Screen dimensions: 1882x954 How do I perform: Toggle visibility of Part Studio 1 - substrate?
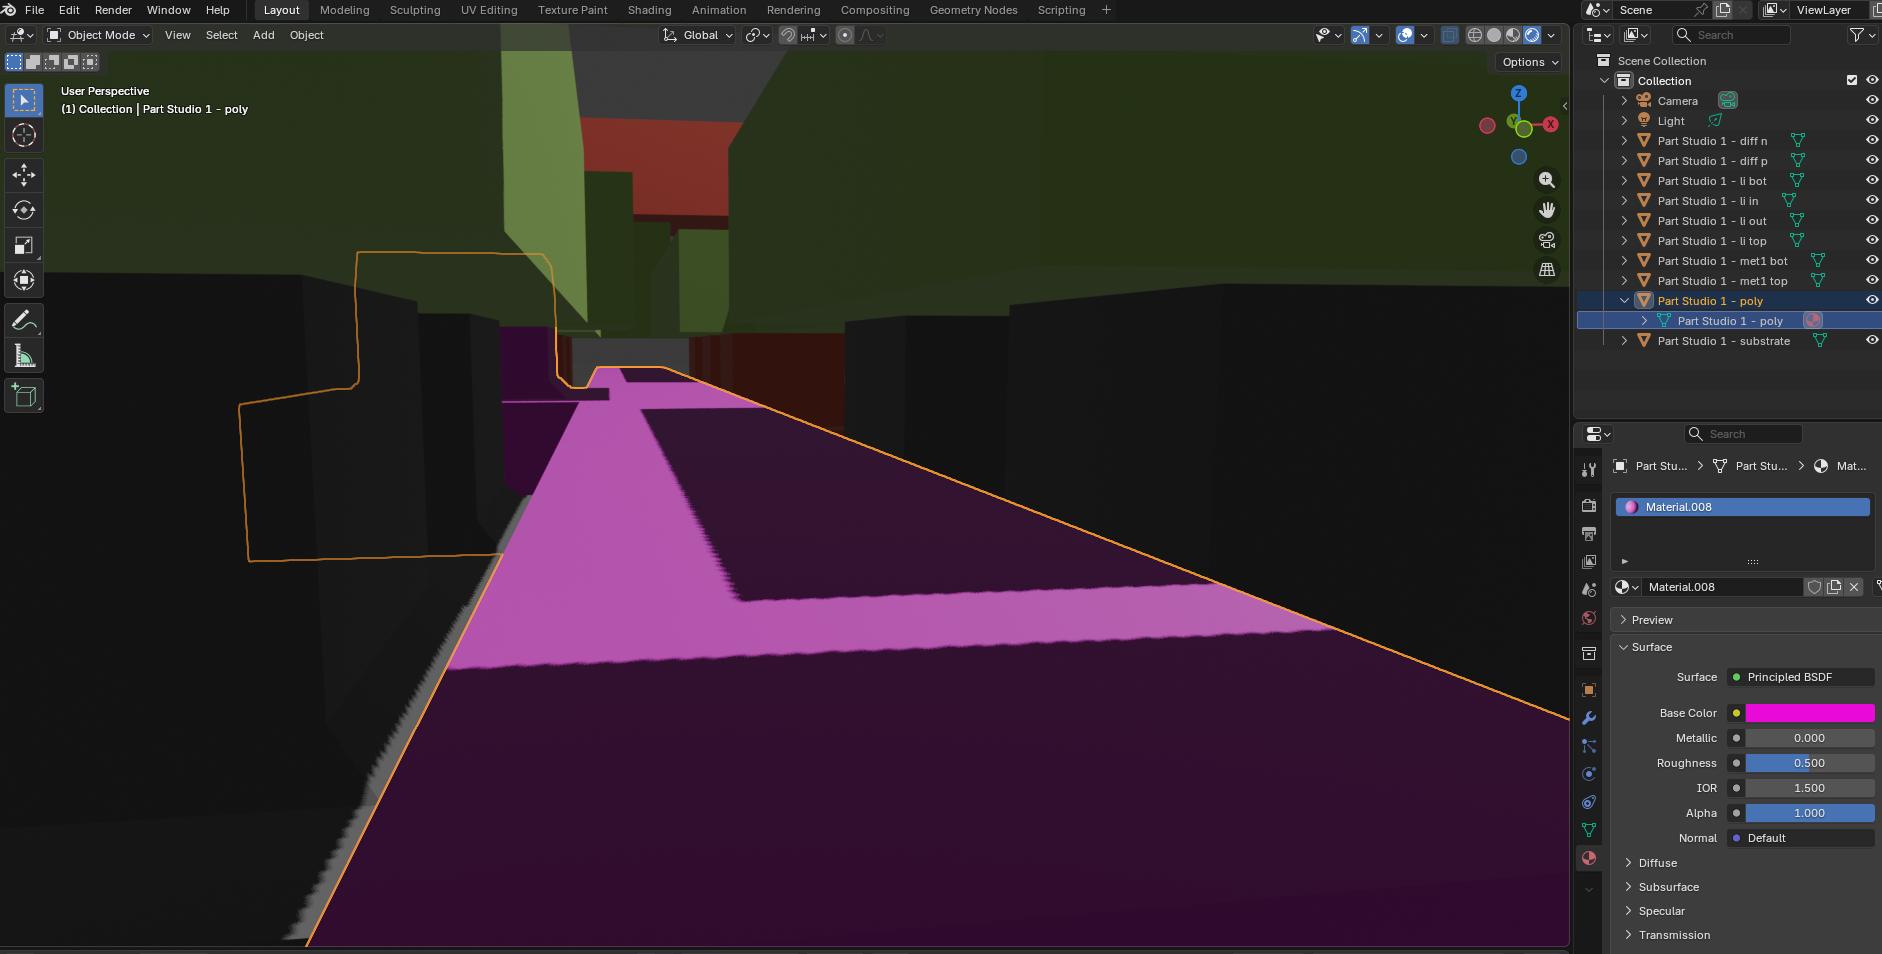(x=1871, y=340)
